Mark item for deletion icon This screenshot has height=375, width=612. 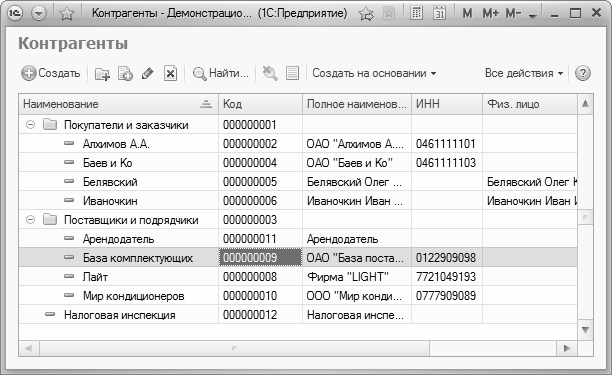click(x=170, y=73)
